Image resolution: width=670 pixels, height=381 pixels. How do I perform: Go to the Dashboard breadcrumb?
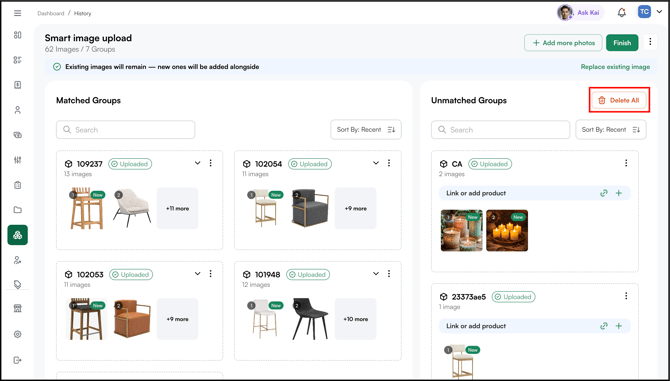[50, 13]
